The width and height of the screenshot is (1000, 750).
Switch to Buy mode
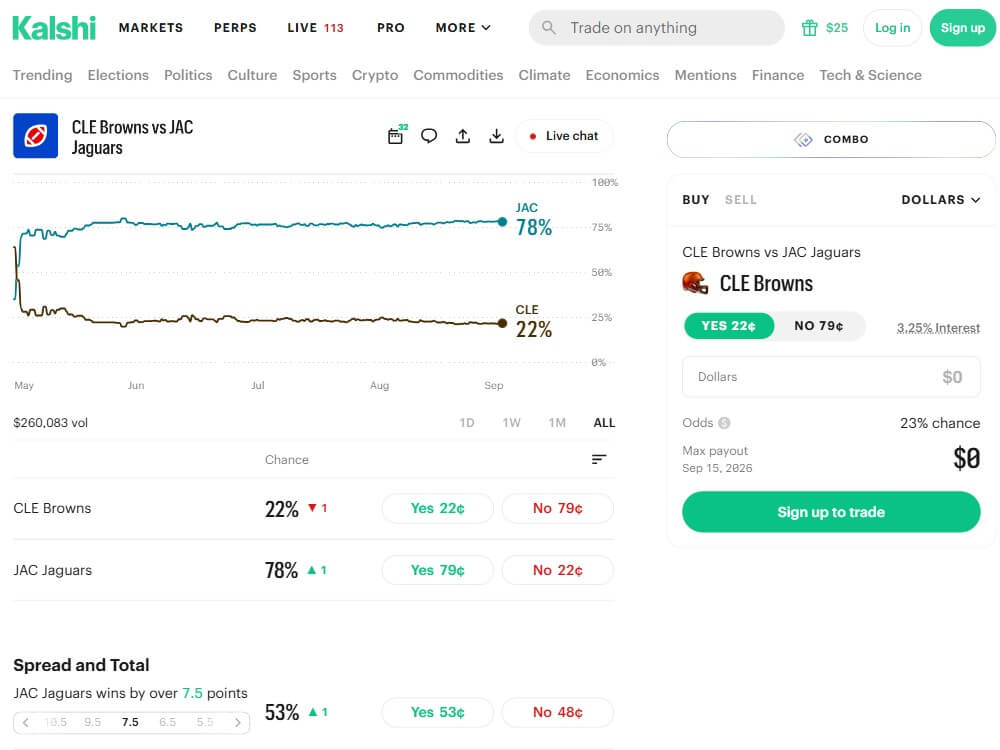pyautogui.click(x=696, y=200)
